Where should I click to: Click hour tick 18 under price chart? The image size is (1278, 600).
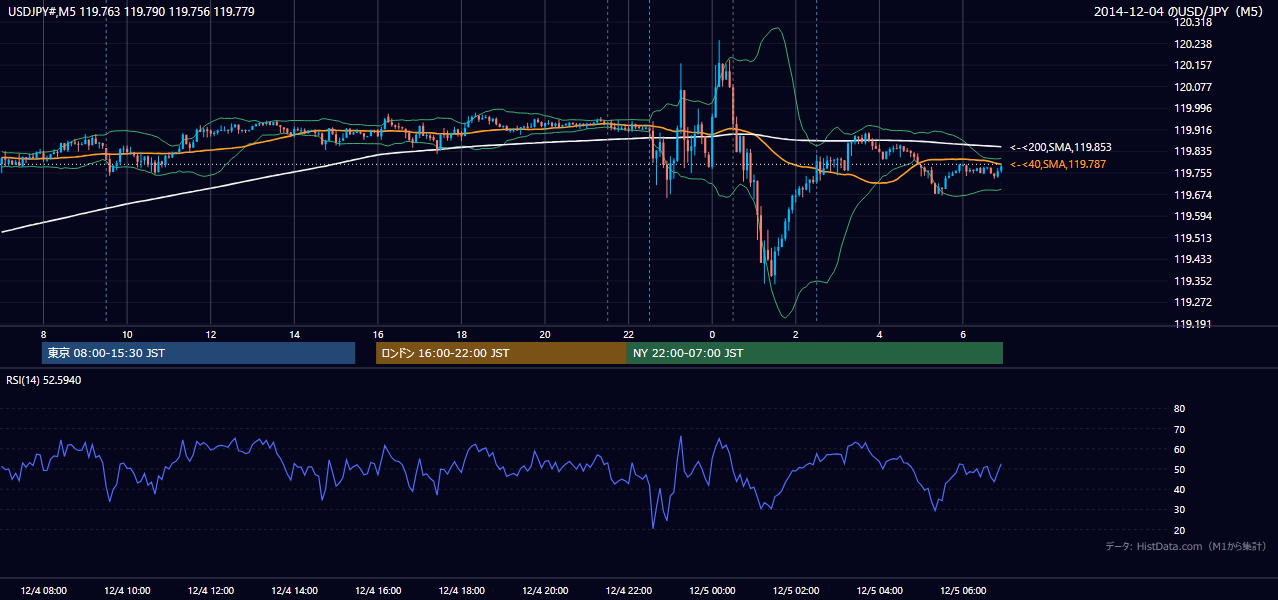click(461, 334)
